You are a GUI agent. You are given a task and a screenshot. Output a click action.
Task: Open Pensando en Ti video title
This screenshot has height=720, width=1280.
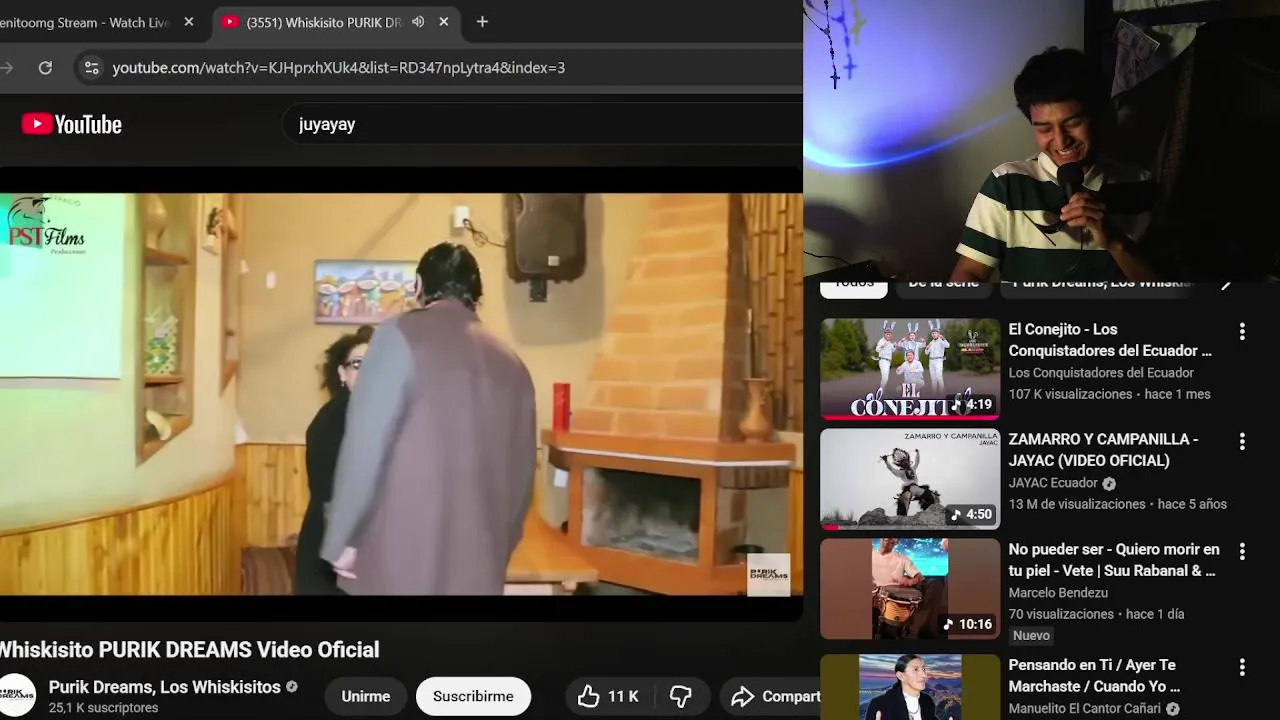(1094, 676)
